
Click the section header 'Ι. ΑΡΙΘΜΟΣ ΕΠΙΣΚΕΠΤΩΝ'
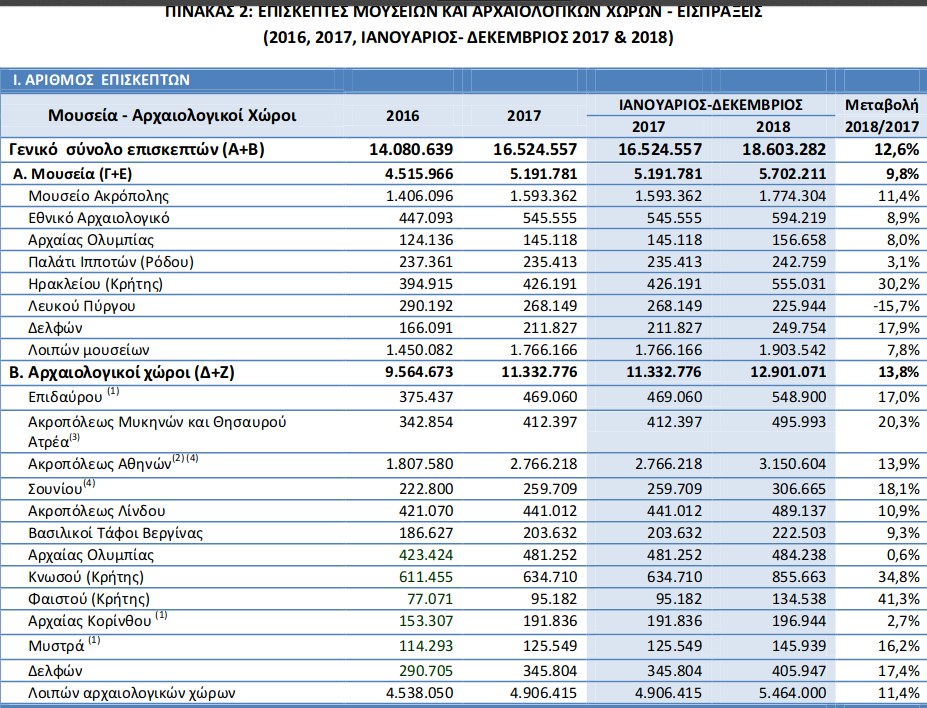click(101, 80)
